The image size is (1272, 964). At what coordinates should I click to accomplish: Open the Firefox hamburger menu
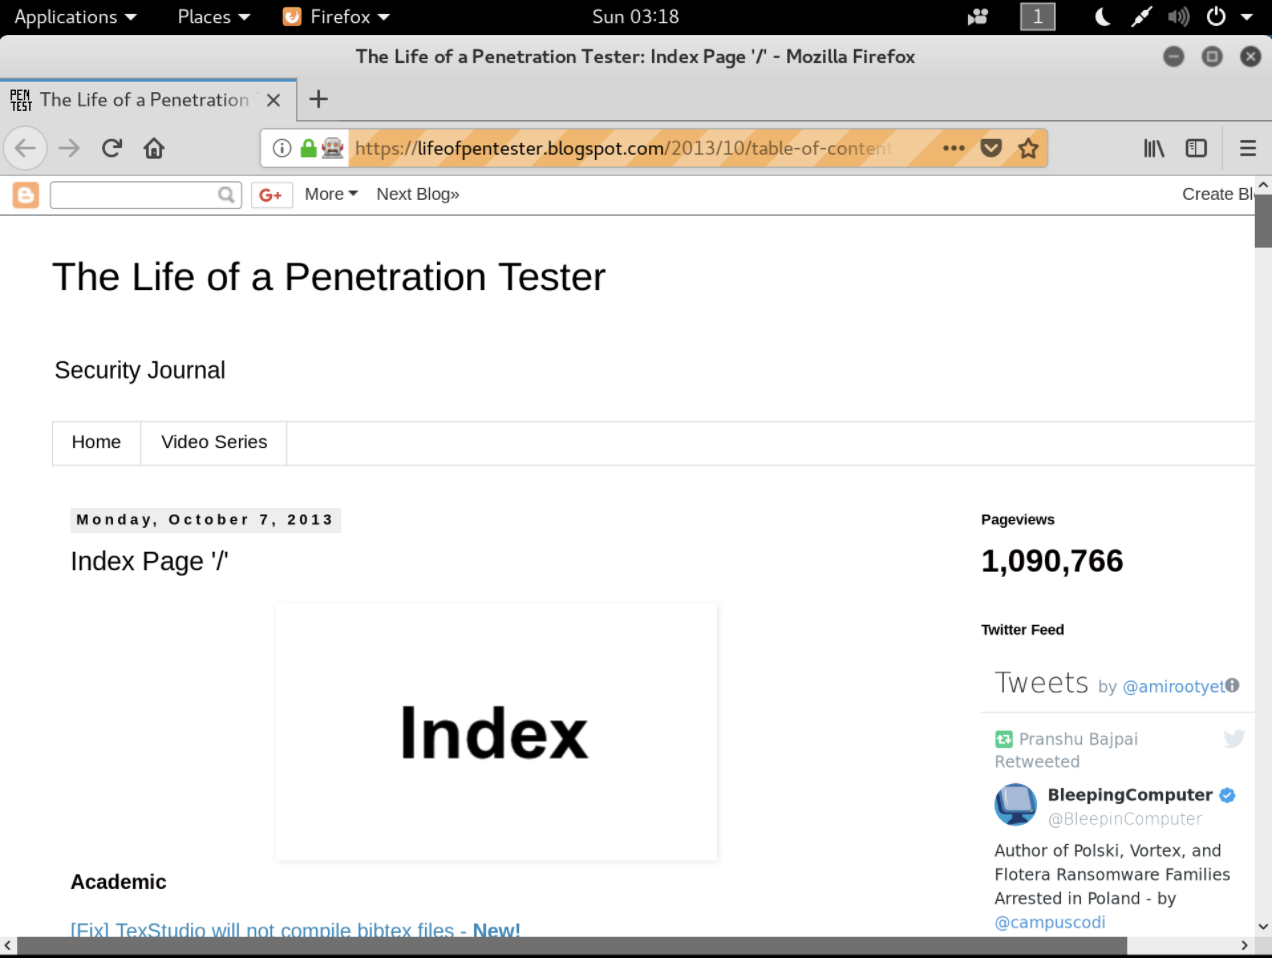[1247, 148]
